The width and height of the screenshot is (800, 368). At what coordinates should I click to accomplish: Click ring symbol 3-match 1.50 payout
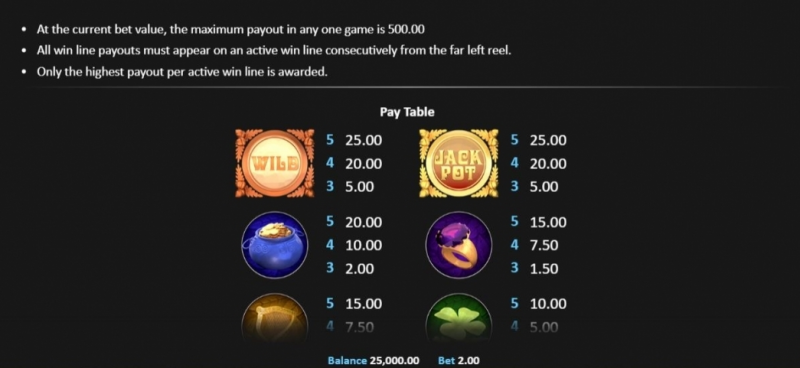tap(534, 268)
